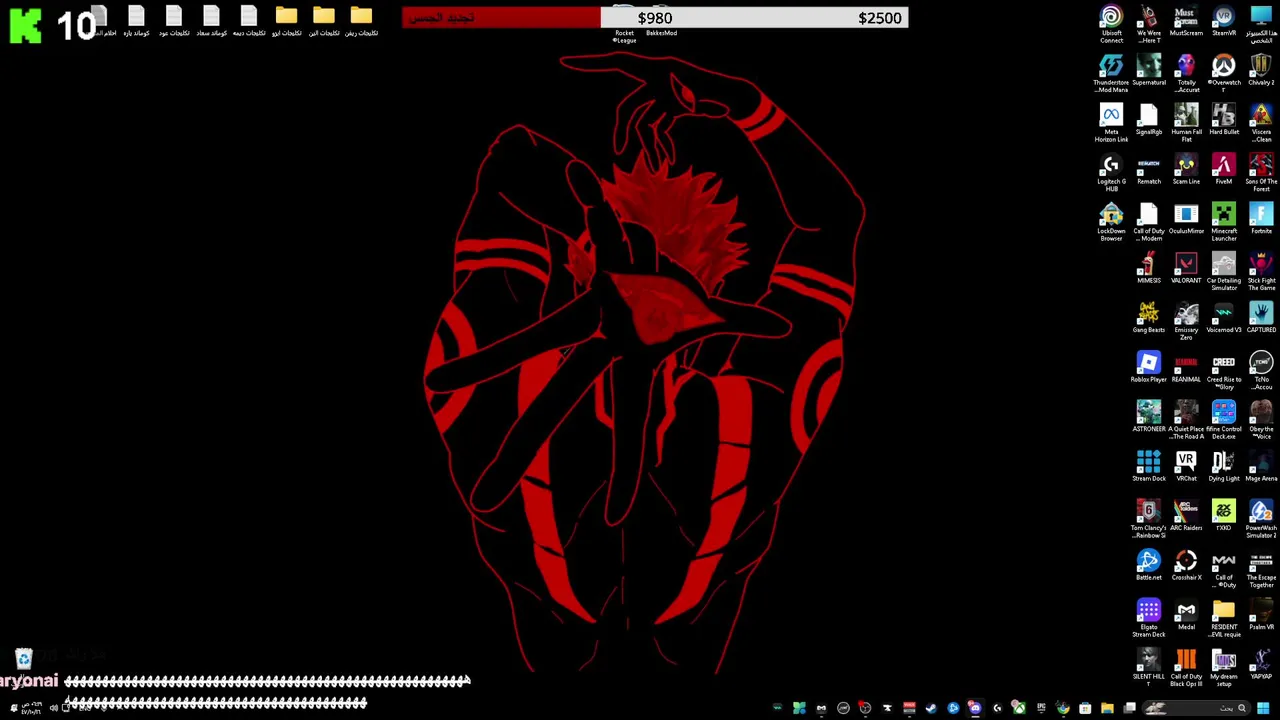This screenshot has width=1280, height=720.
Task: Open the Gang Beasts shortcut
Action: (x=1149, y=319)
